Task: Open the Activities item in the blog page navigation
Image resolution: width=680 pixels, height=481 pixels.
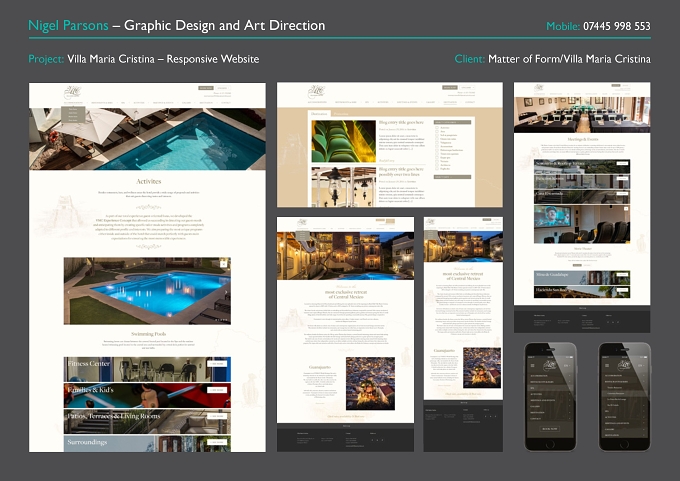Action: pos(383,102)
